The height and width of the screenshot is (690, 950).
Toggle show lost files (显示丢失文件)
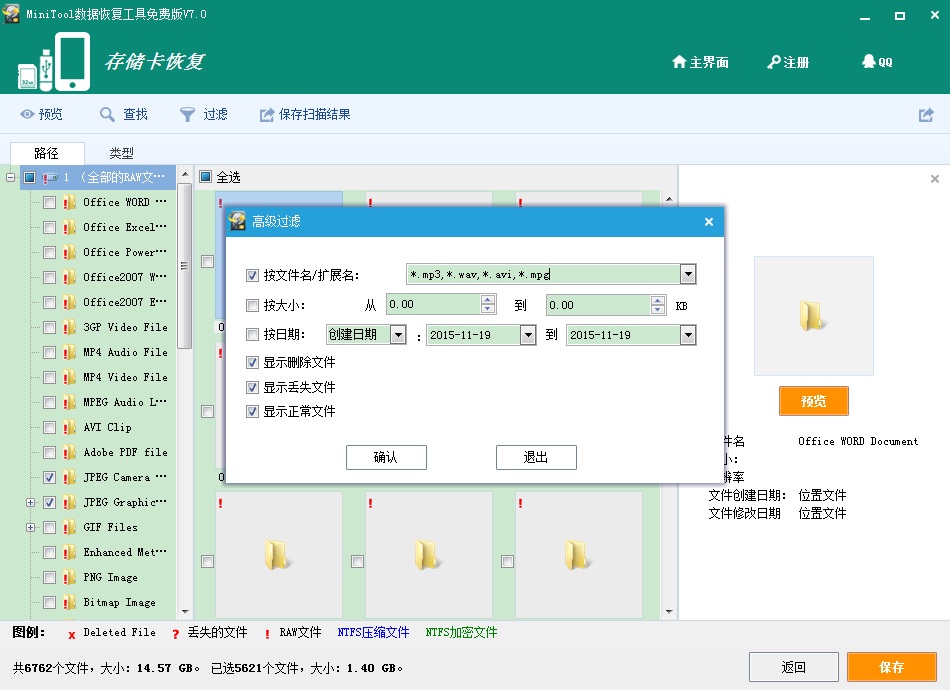coord(253,387)
